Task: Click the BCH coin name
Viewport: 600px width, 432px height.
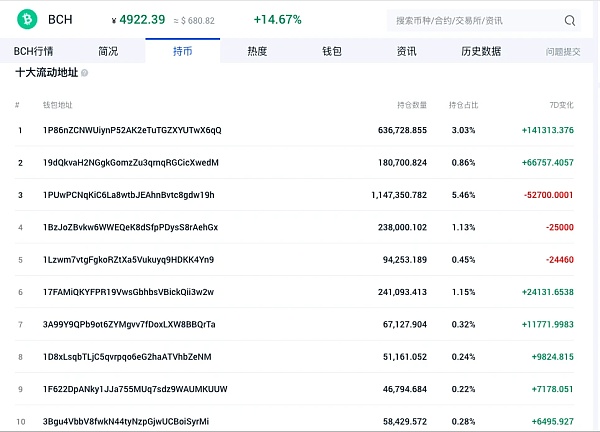Action: point(60,20)
